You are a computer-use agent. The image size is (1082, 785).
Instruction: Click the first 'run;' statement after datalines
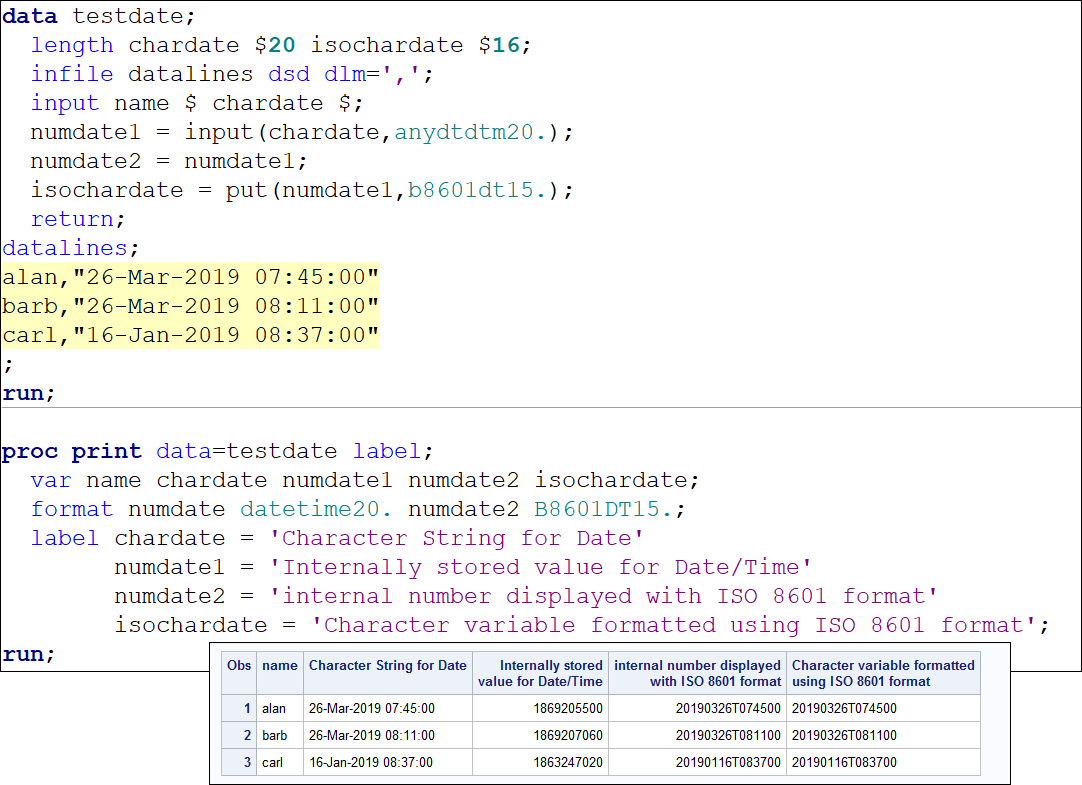pyautogui.click(x=28, y=392)
